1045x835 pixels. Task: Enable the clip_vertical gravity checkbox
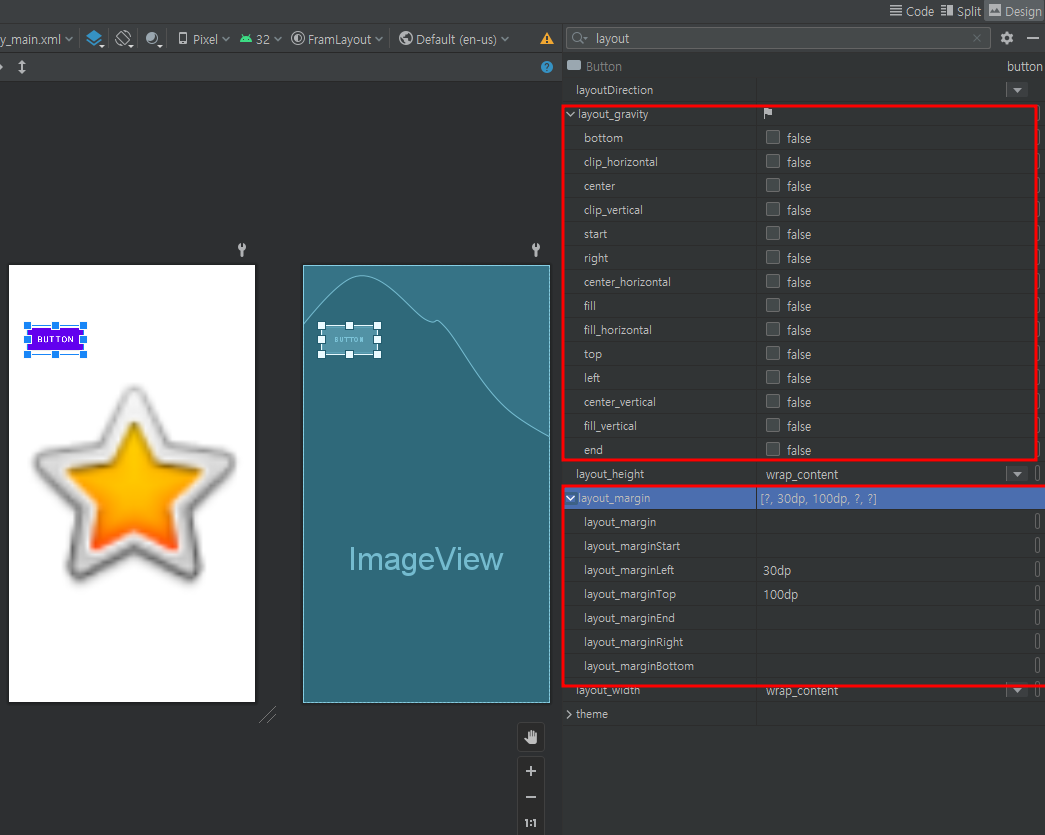772,209
